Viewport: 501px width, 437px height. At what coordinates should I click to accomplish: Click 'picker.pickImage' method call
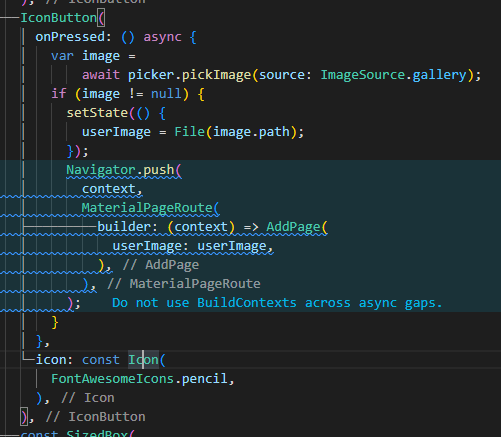pos(189,75)
